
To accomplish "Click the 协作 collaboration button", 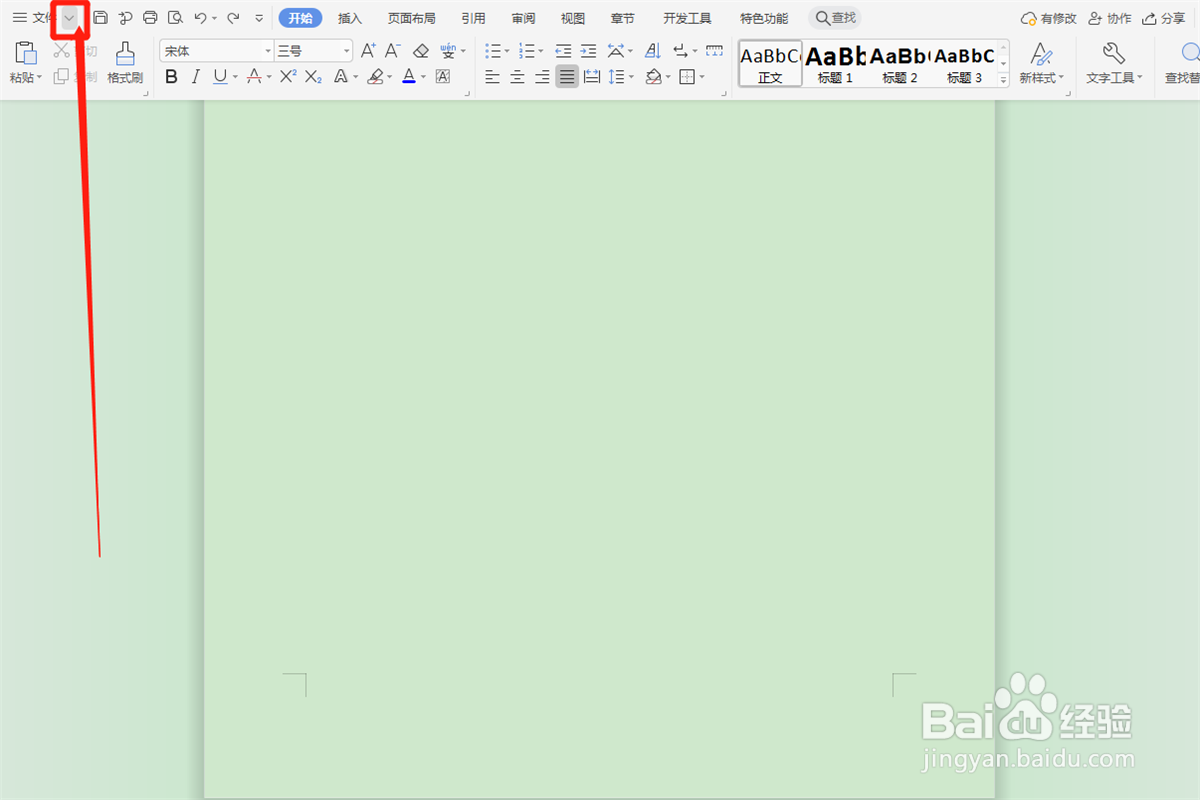I will 1109,18.
